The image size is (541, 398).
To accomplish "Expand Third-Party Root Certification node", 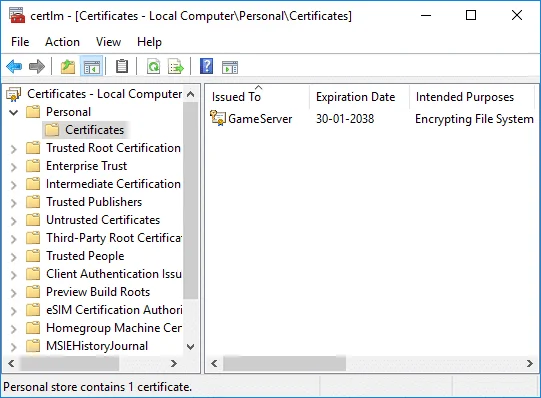I will point(13,239).
